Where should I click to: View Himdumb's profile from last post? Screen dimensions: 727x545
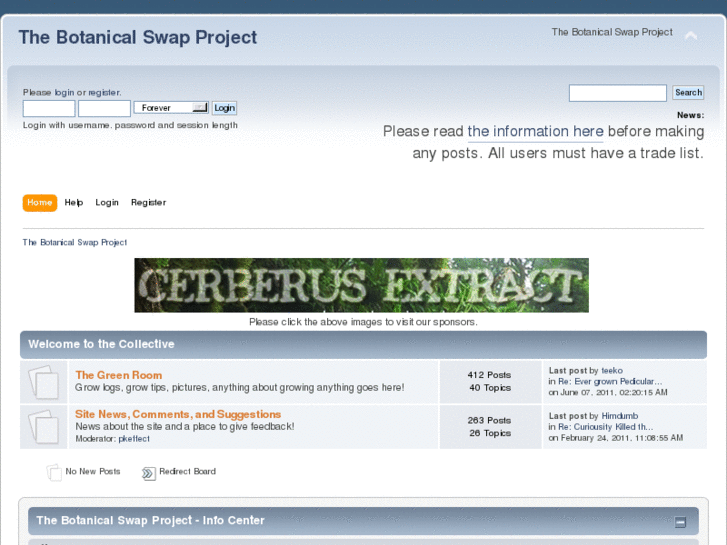(620, 416)
